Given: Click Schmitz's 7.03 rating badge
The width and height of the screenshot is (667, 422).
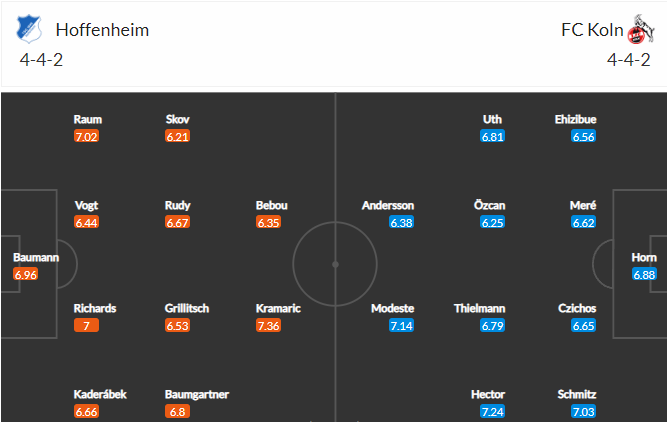Looking at the screenshot, I should coord(584,411).
